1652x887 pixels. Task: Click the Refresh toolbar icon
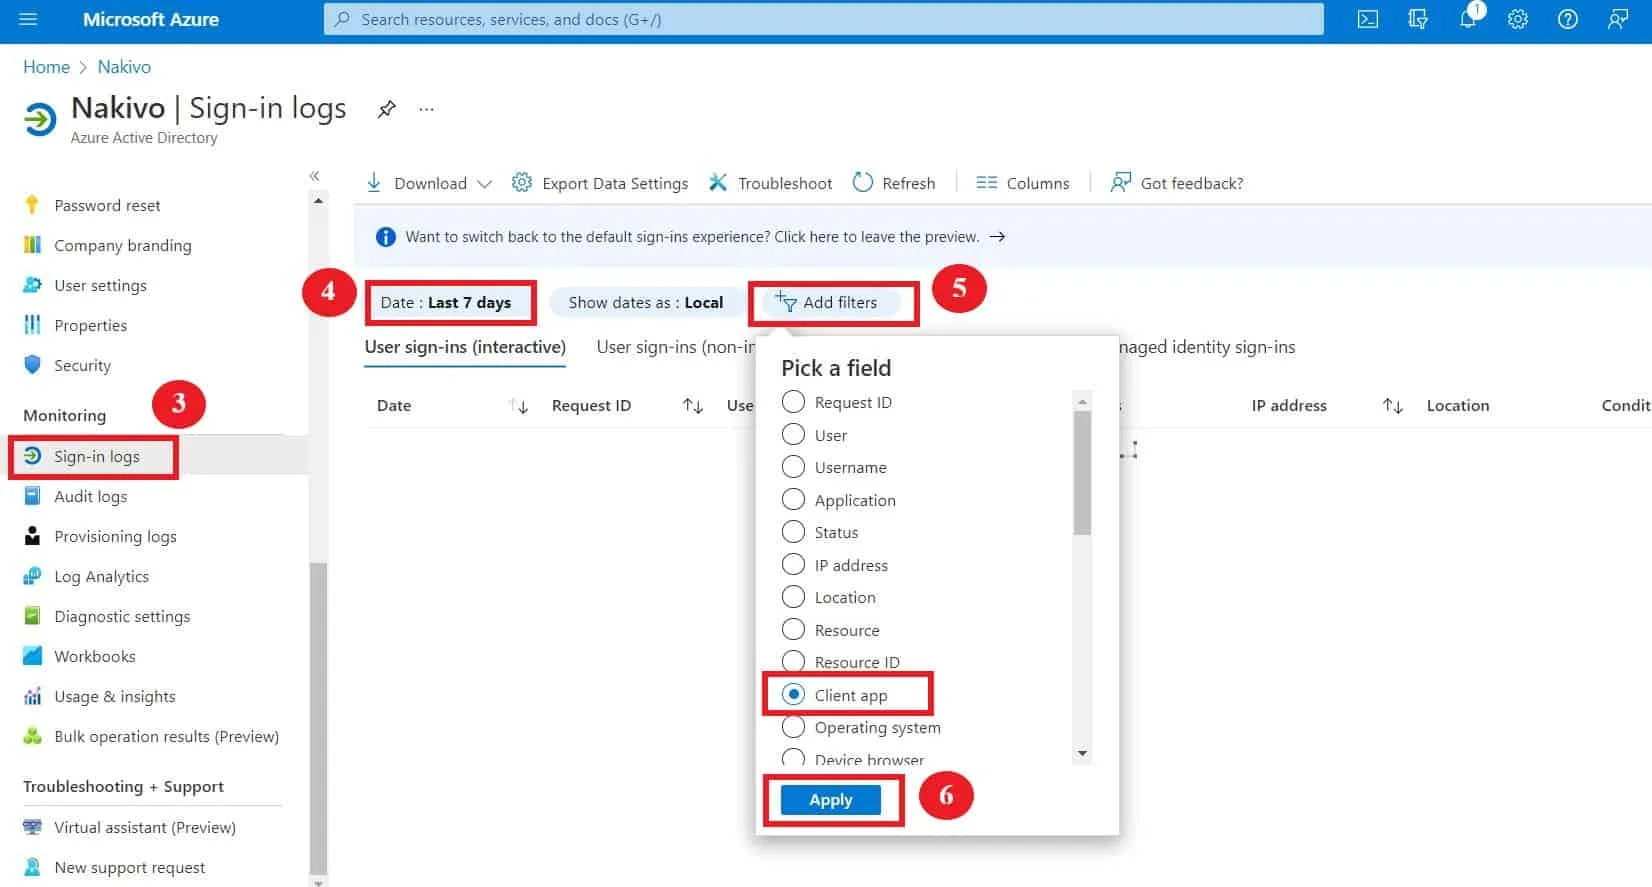(863, 182)
